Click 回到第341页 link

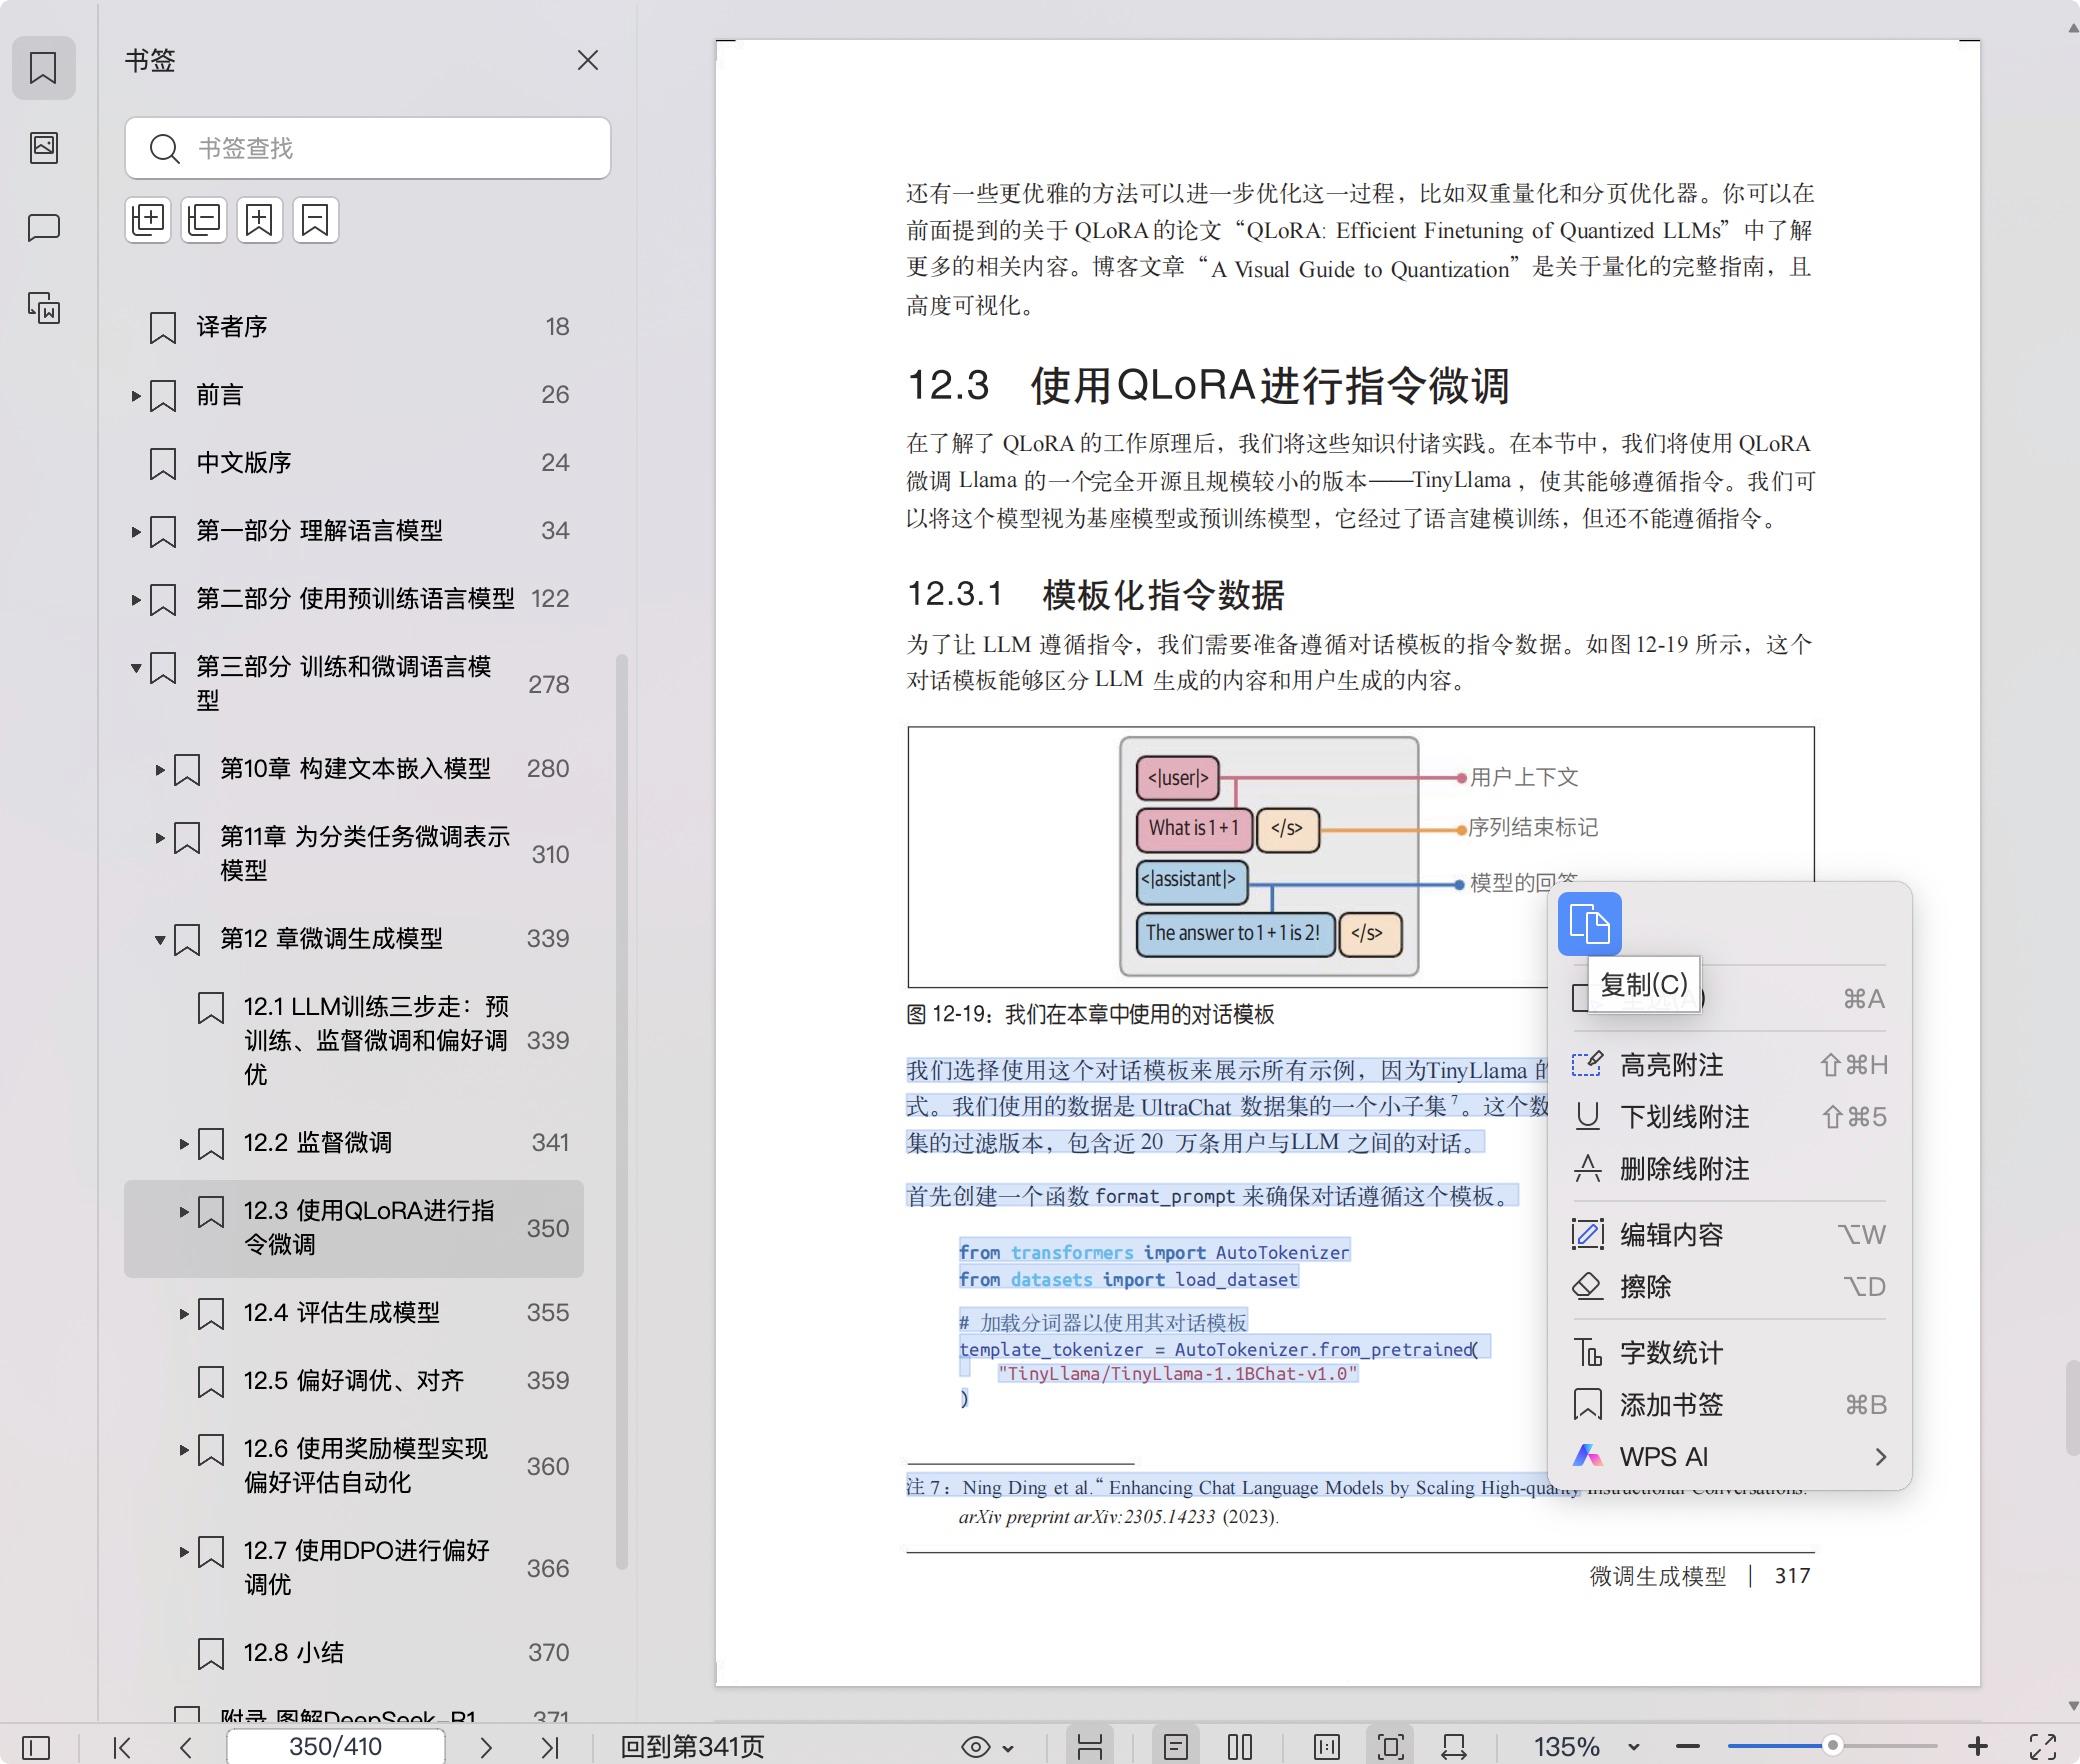[692, 1747]
